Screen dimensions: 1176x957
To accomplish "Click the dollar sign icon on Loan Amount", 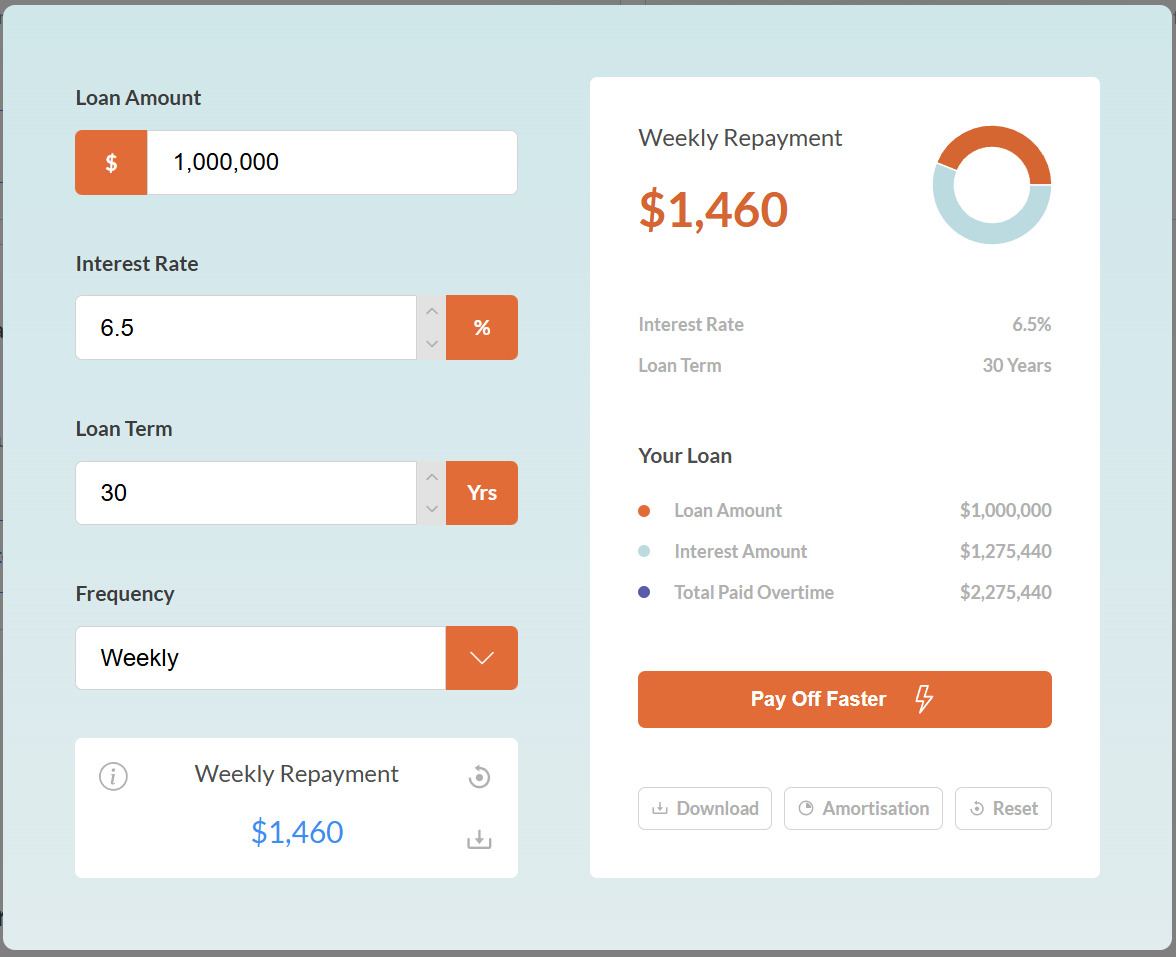I will pyautogui.click(x=111, y=163).
